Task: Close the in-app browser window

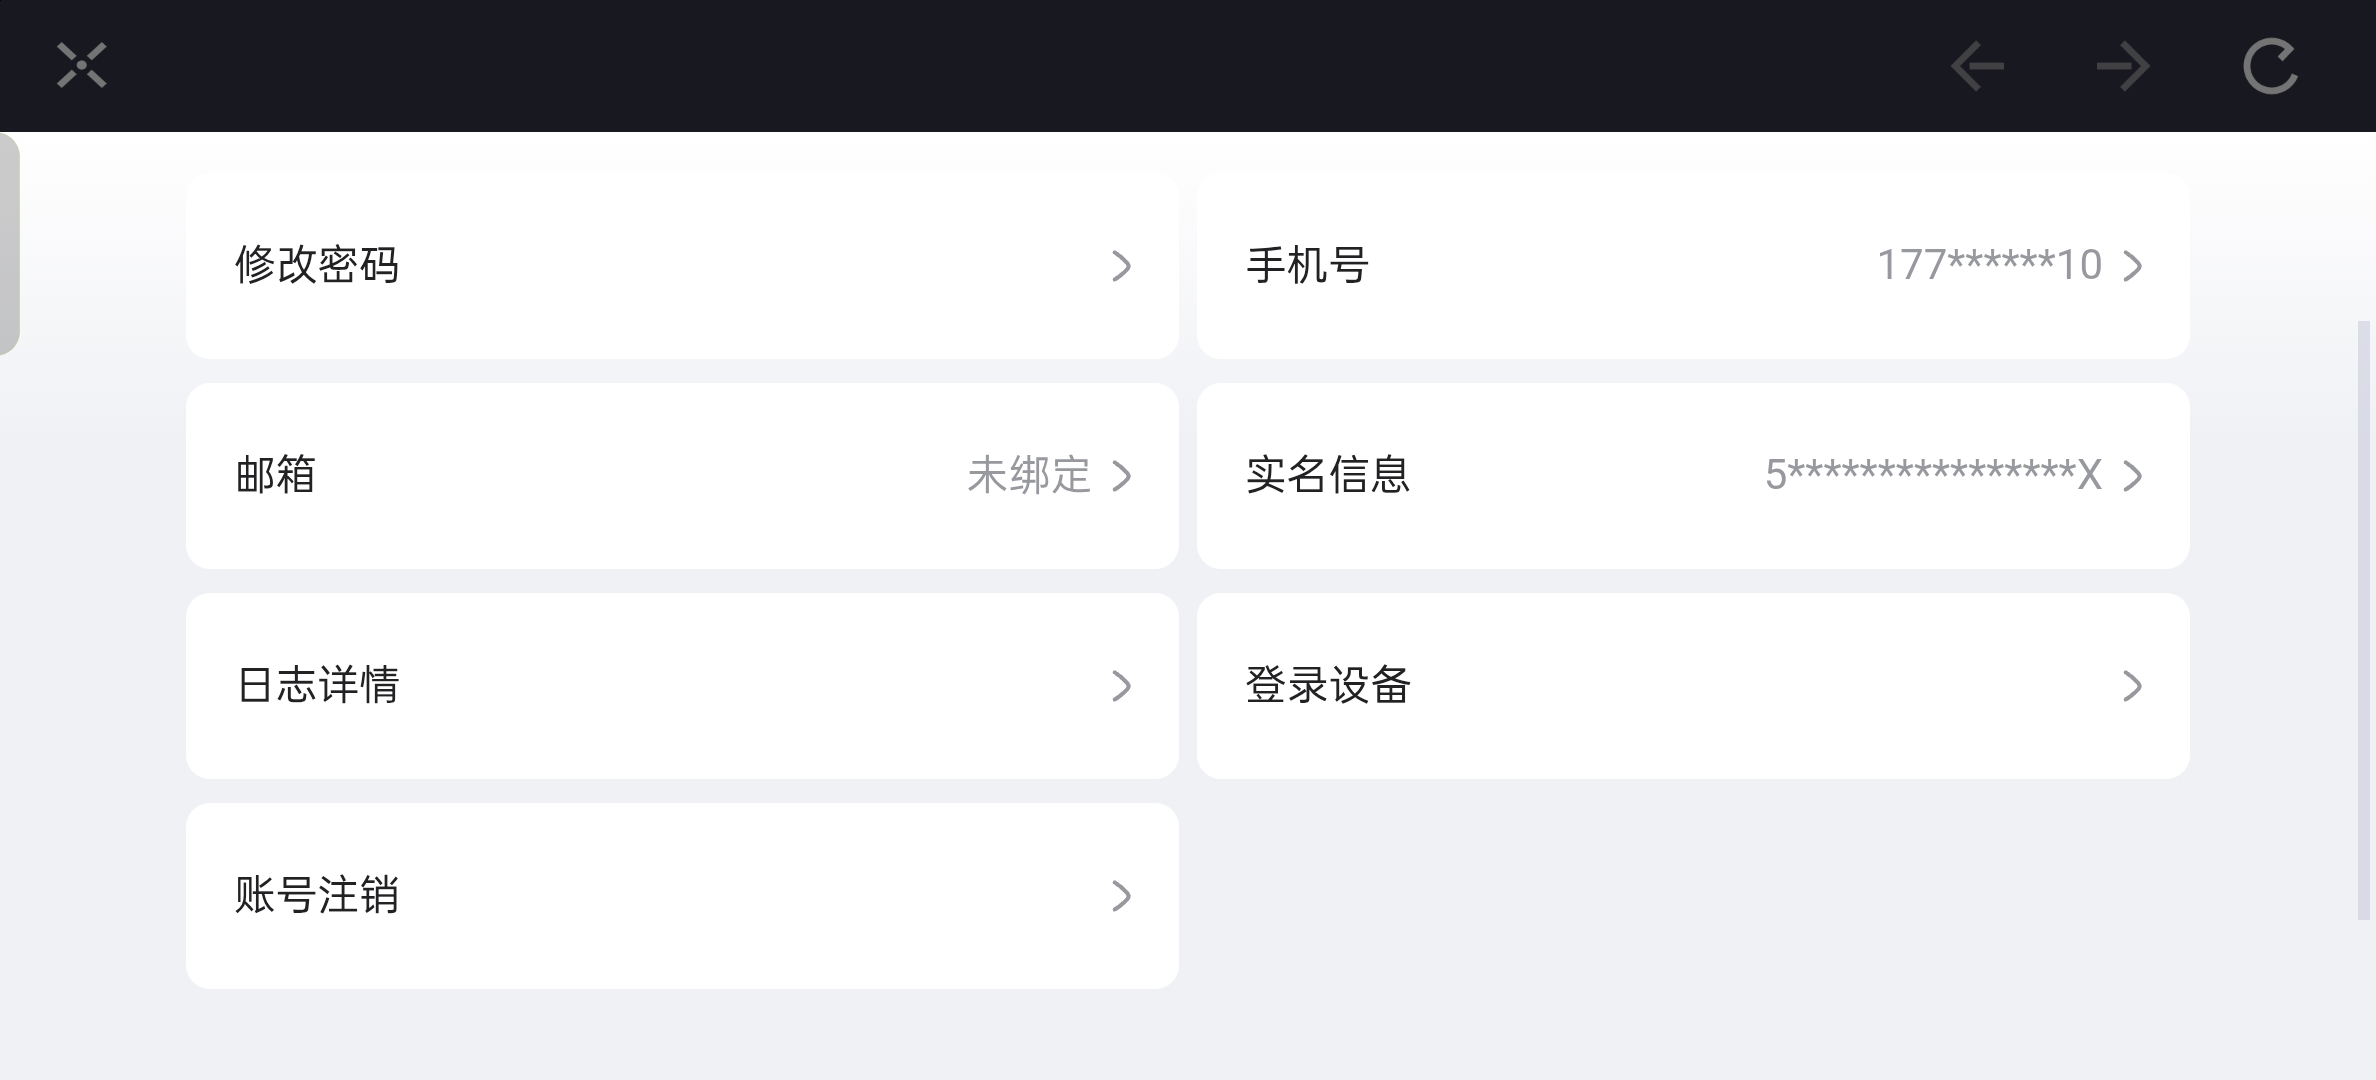Action: (x=81, y=66)
